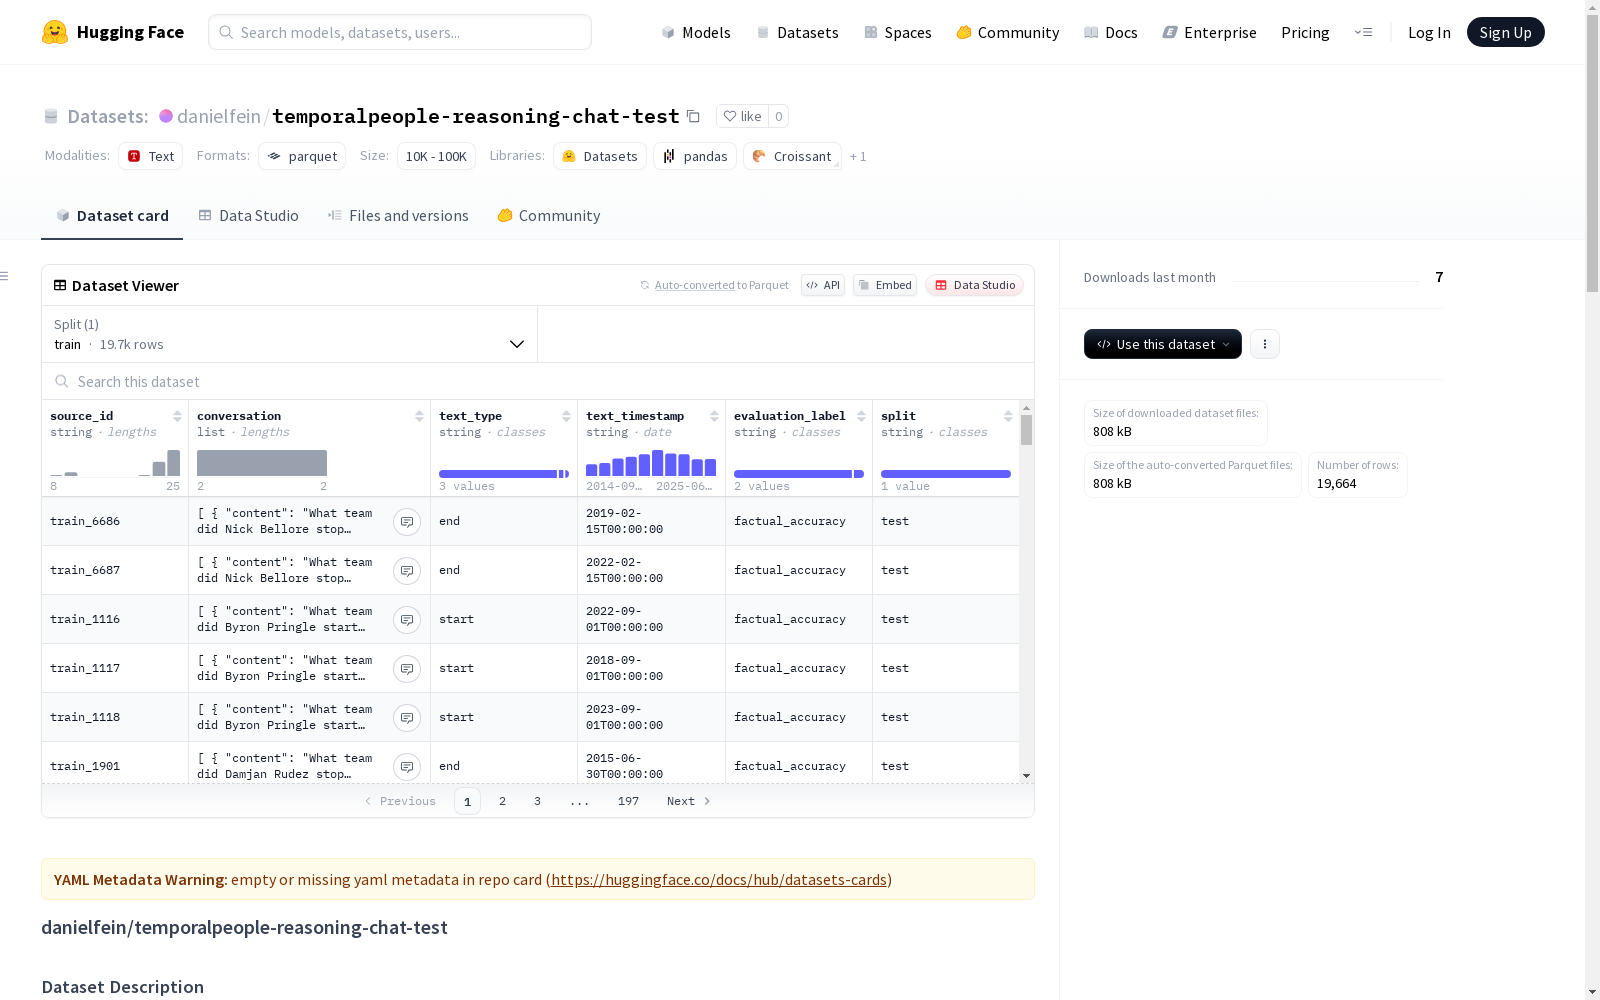Viewport: 1600px width, 1000px height.
Task: Open conversation preview for train_1118 row
Action: (x=407, y=717)
